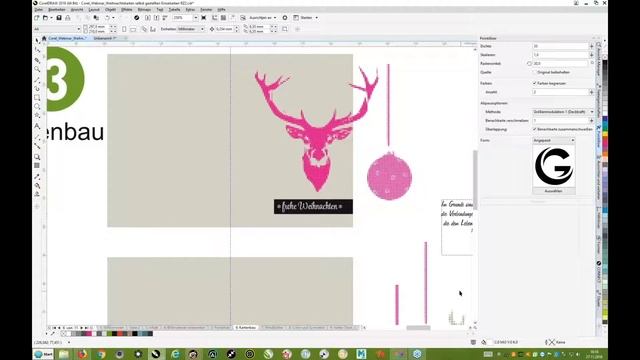Click the full-screen preview icon
The image size is (640, 360).
tap(204, 18)
